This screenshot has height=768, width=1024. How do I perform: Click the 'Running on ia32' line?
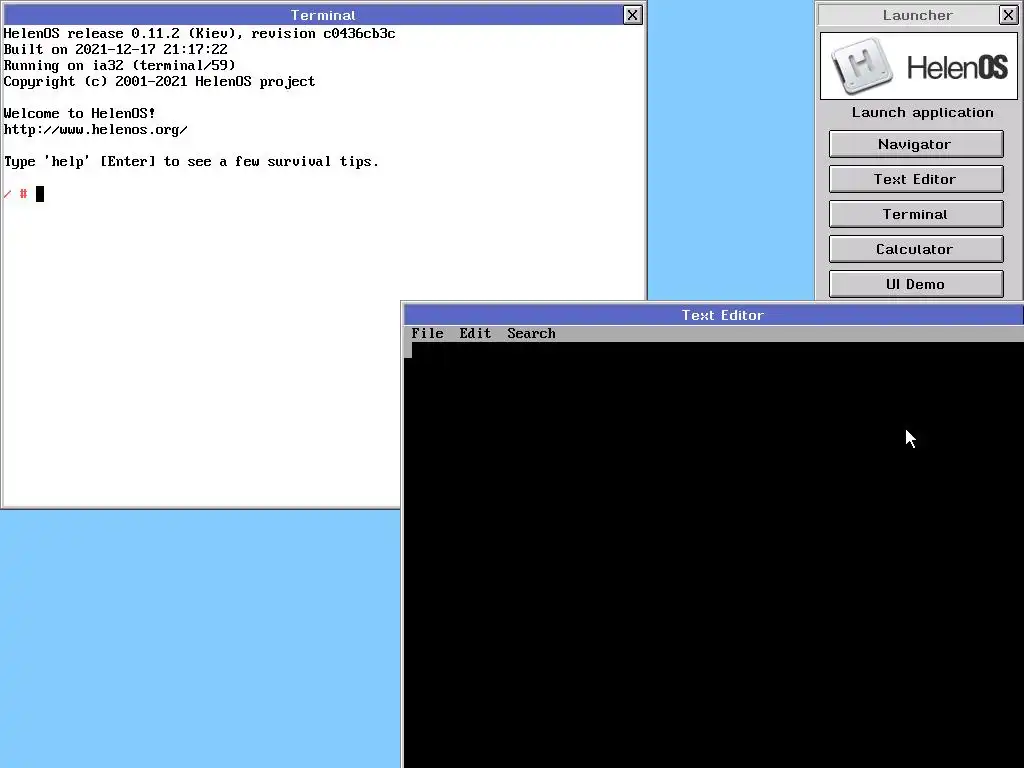pyautogui.click(x=120, y=65)
